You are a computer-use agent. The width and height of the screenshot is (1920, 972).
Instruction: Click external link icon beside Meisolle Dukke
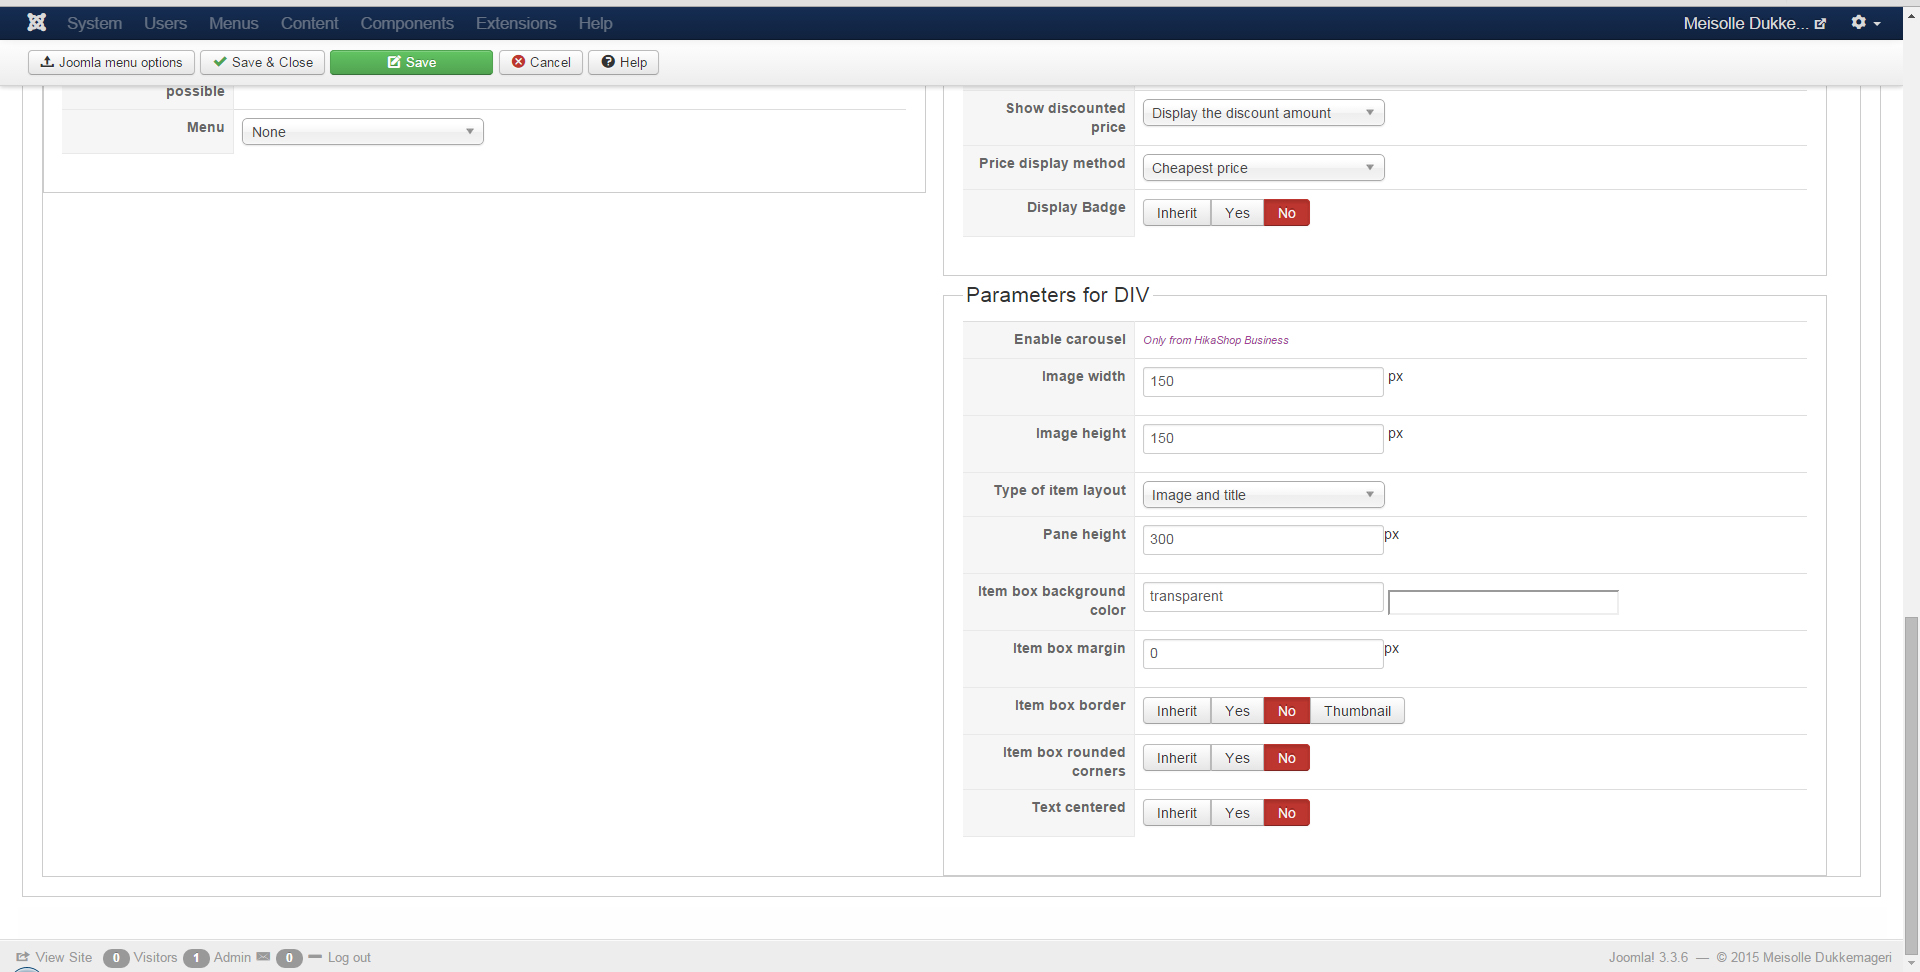point(1820,23)
